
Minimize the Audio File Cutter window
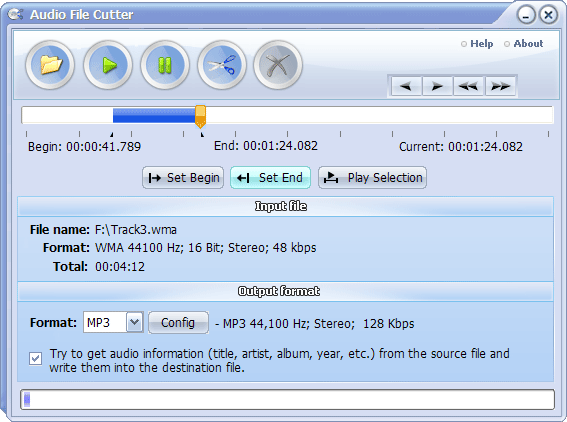point(526,15)
